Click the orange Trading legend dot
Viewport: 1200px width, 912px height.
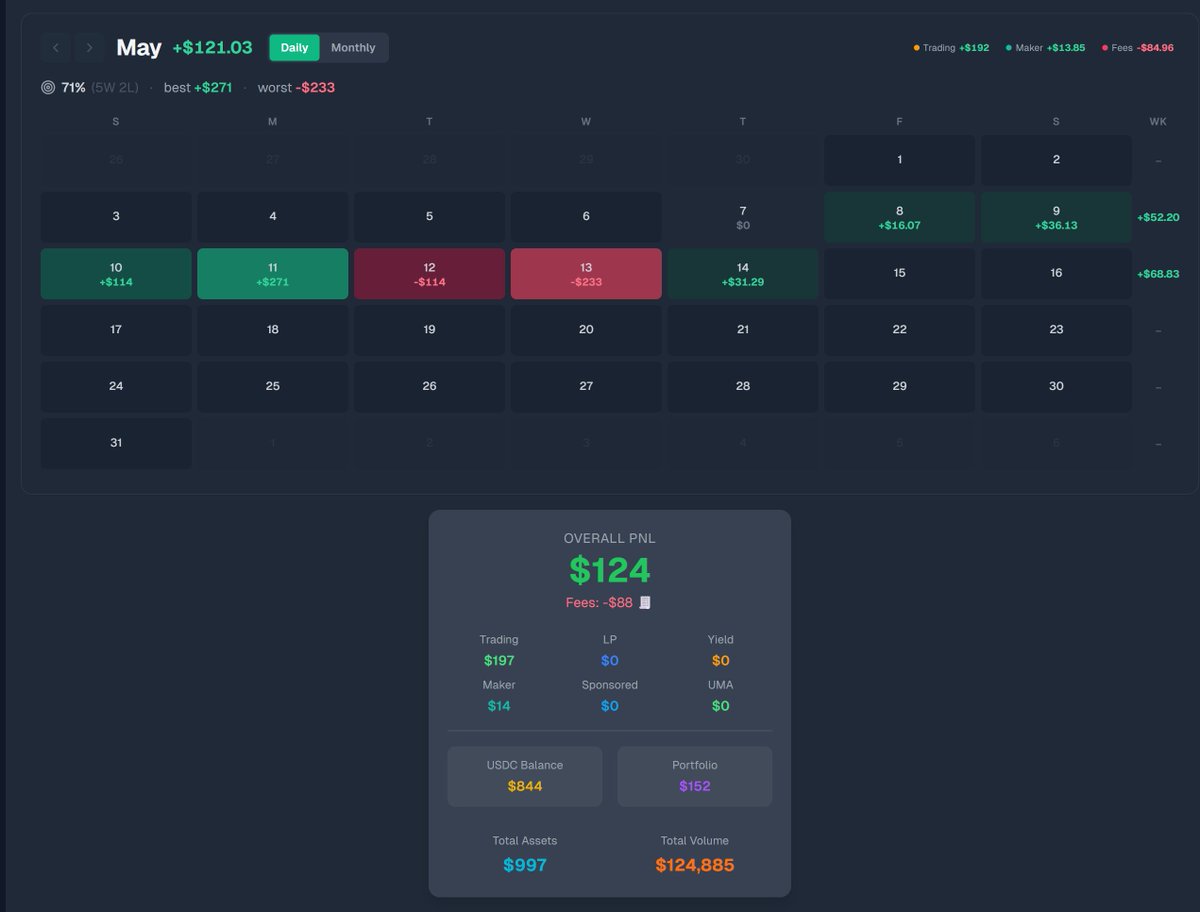[916, 48]
